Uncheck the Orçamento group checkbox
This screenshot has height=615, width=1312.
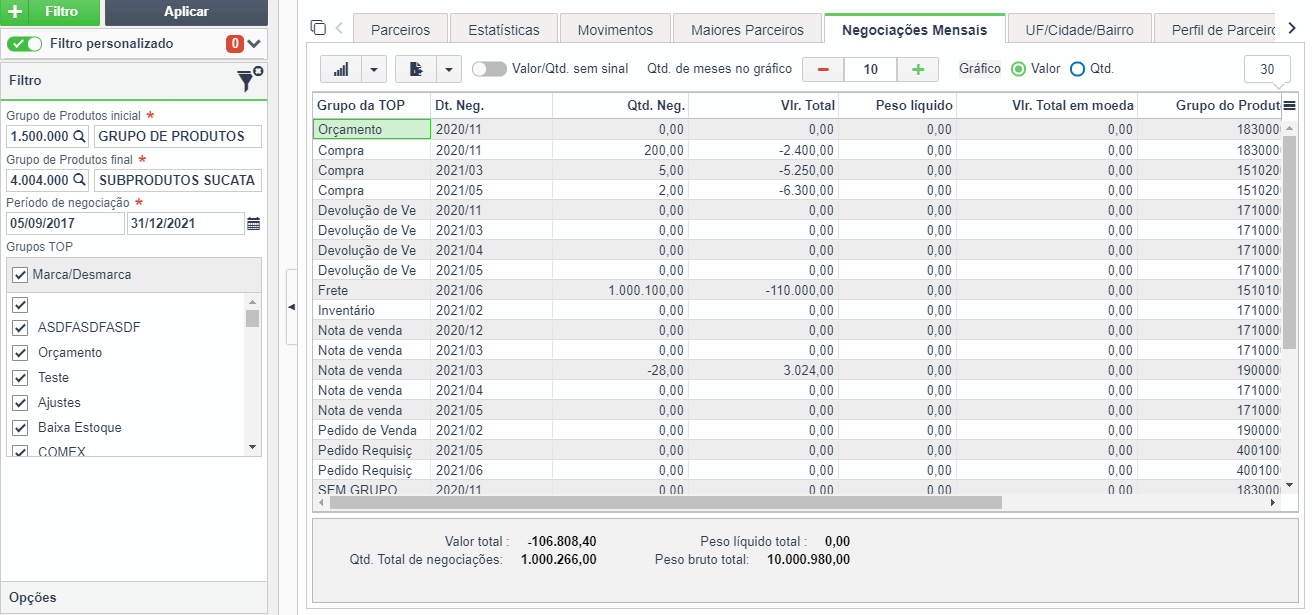click(x=18, y=353)
